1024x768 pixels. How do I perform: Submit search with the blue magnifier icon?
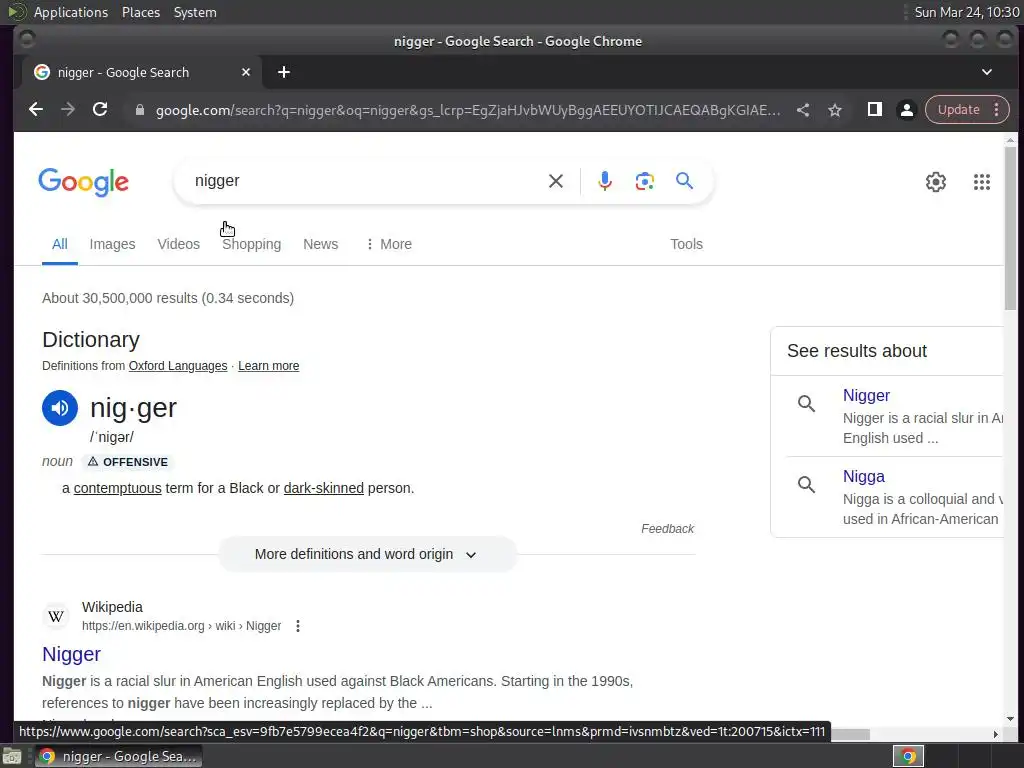tap(684, 181)
